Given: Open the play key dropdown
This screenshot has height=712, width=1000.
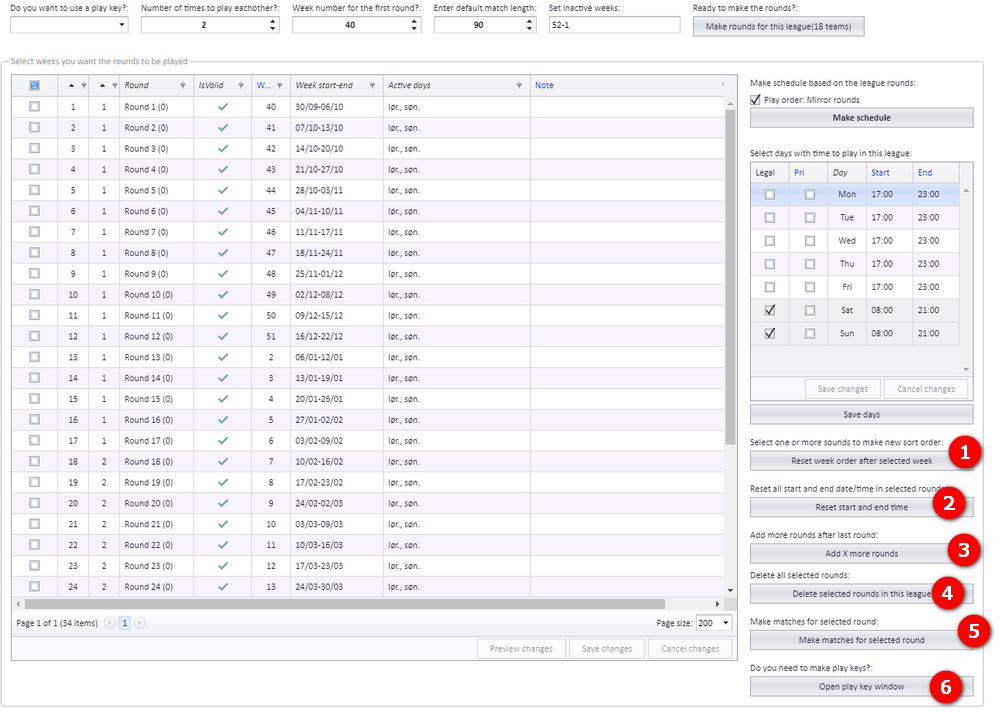Looking at the screenshot, I should [122, 25].
